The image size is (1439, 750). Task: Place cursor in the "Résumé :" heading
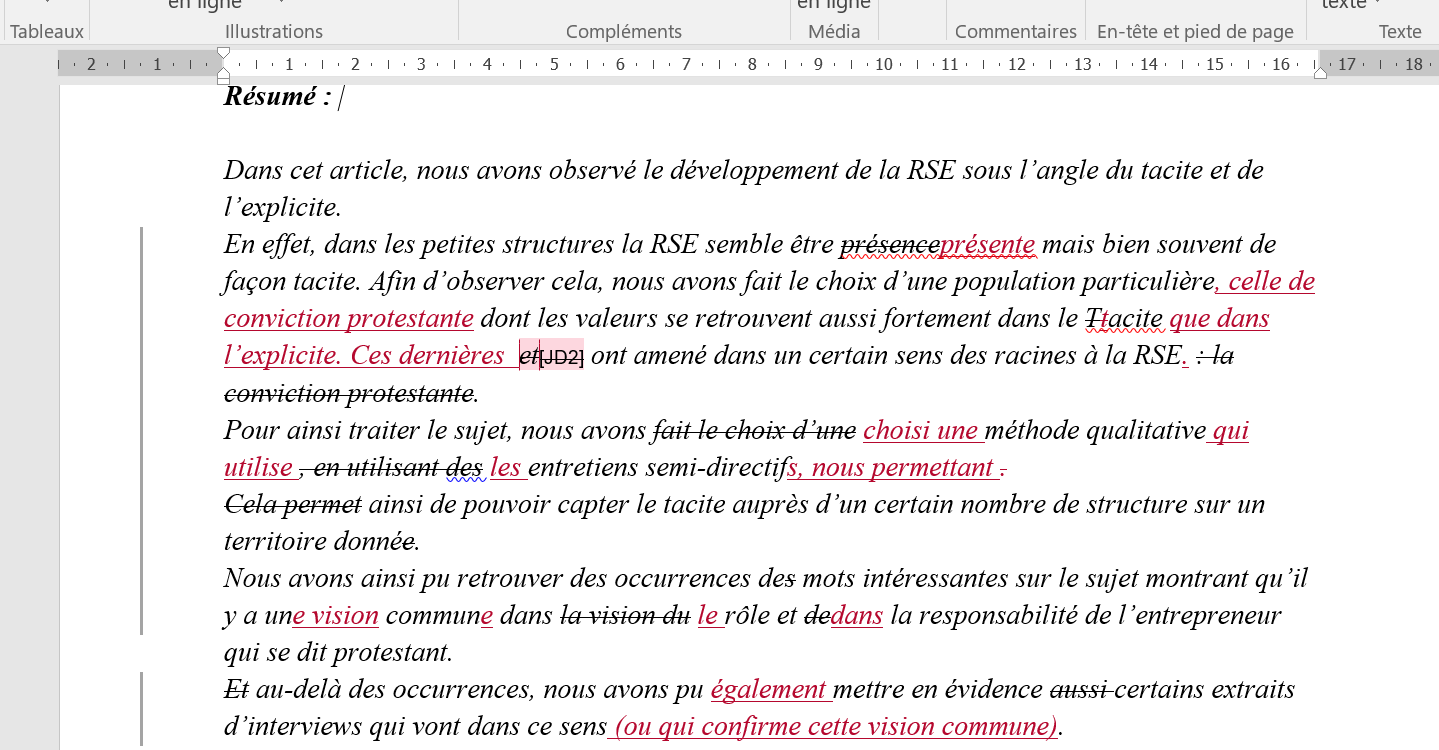277,97
